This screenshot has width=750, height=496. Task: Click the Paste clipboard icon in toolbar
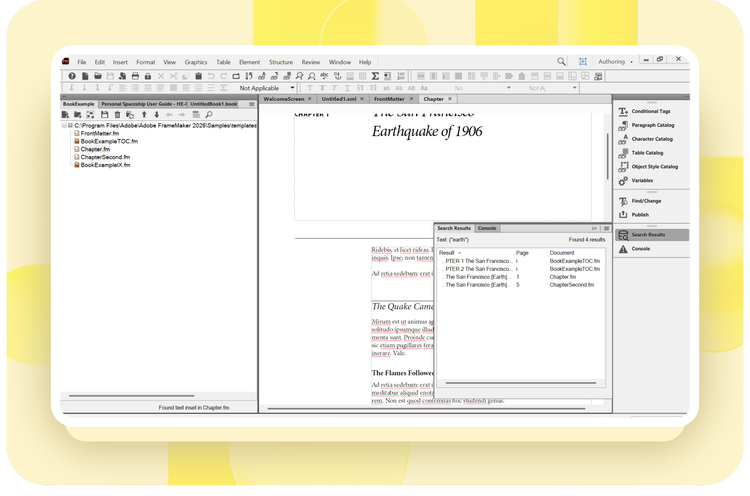[199, 76]
